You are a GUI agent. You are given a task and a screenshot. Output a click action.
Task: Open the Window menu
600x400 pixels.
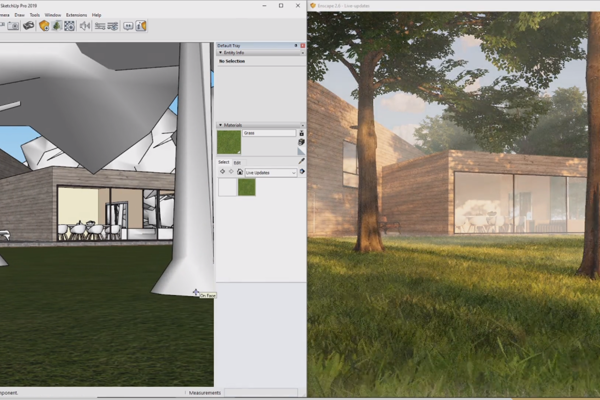coord(53,15)
